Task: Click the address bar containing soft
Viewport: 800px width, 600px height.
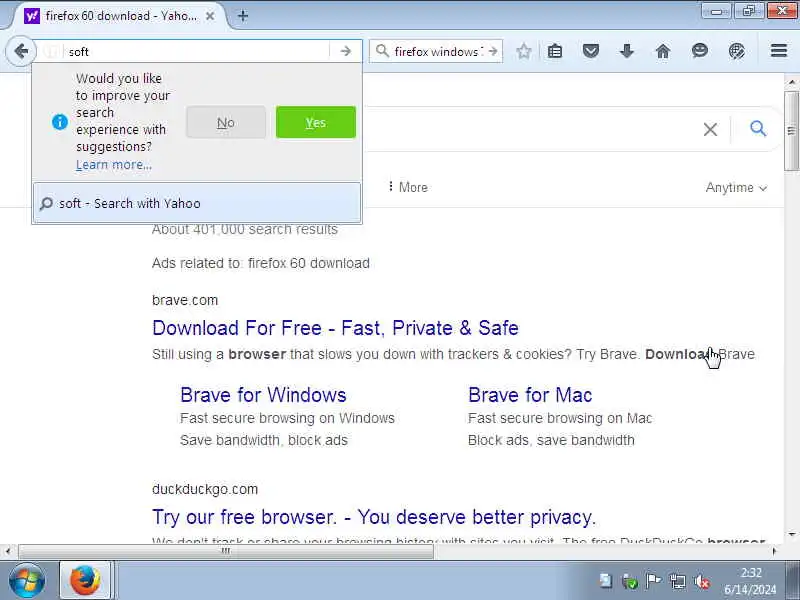Action: click(196, 51)
